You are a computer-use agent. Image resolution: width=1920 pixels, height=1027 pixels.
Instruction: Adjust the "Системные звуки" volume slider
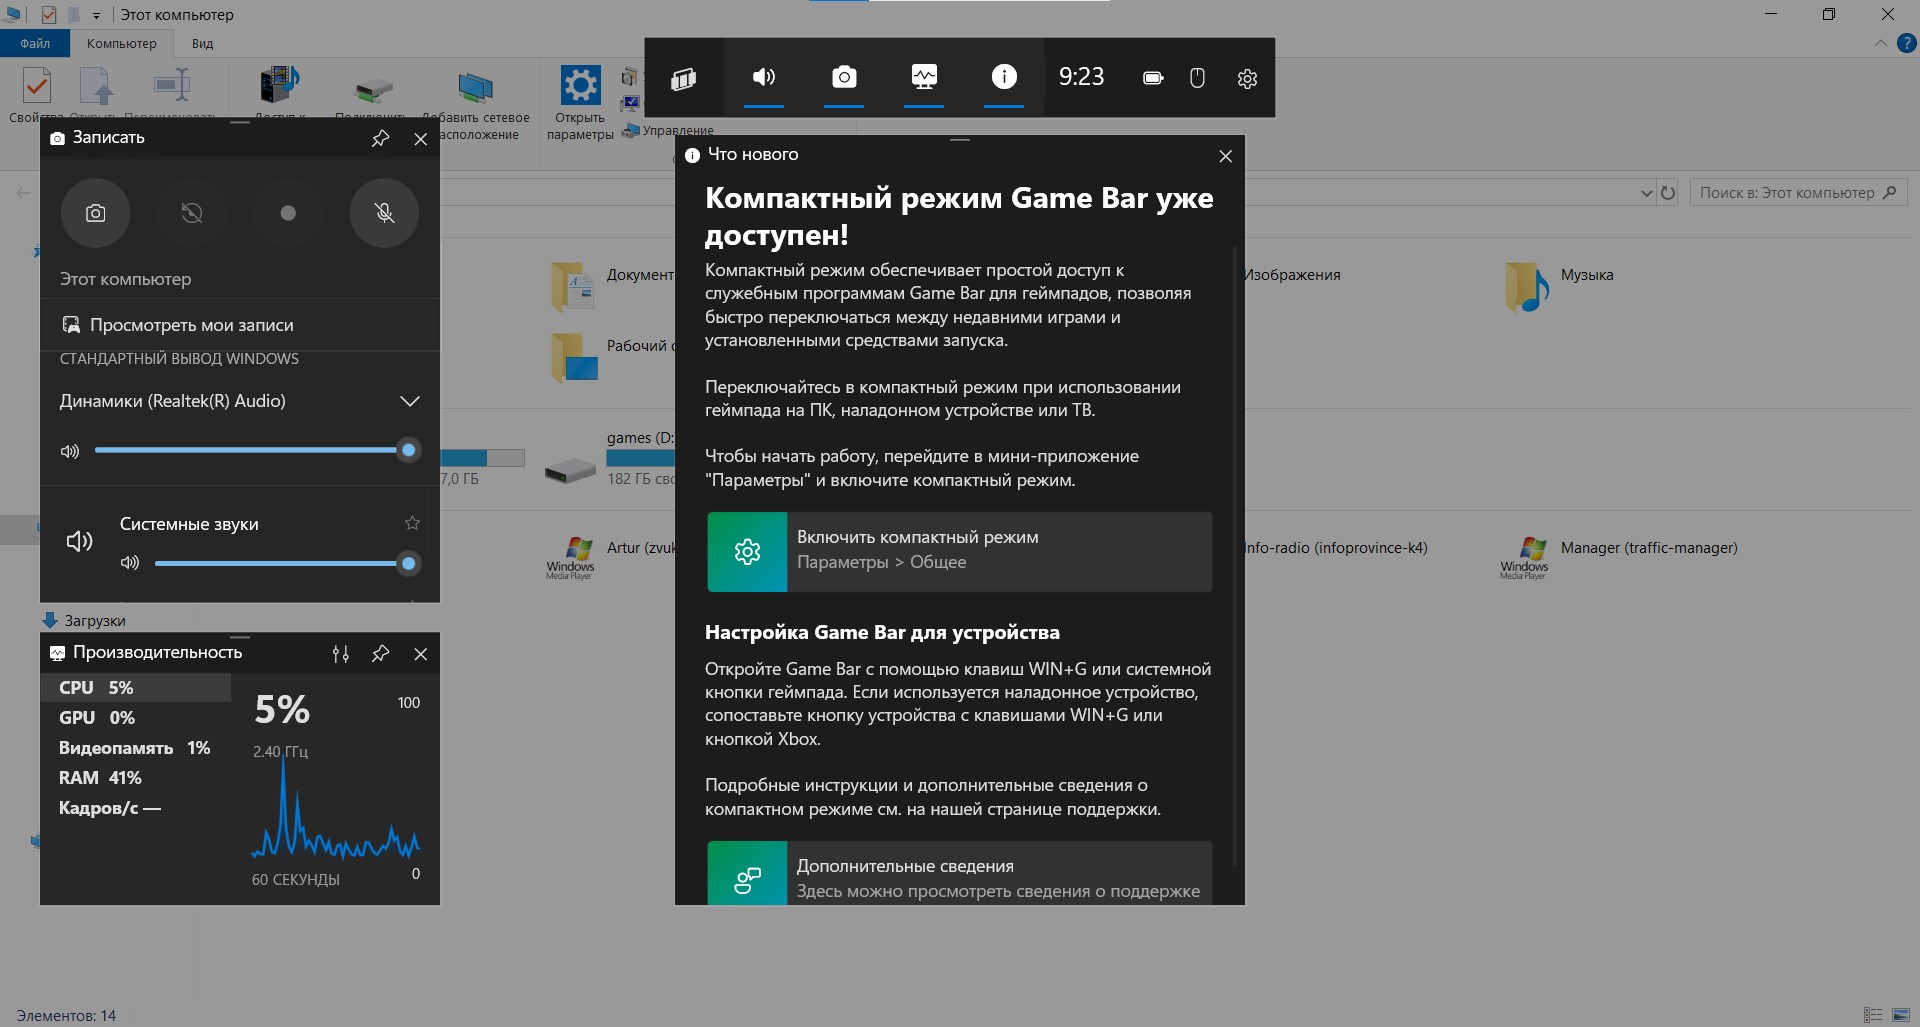(286, 563)
